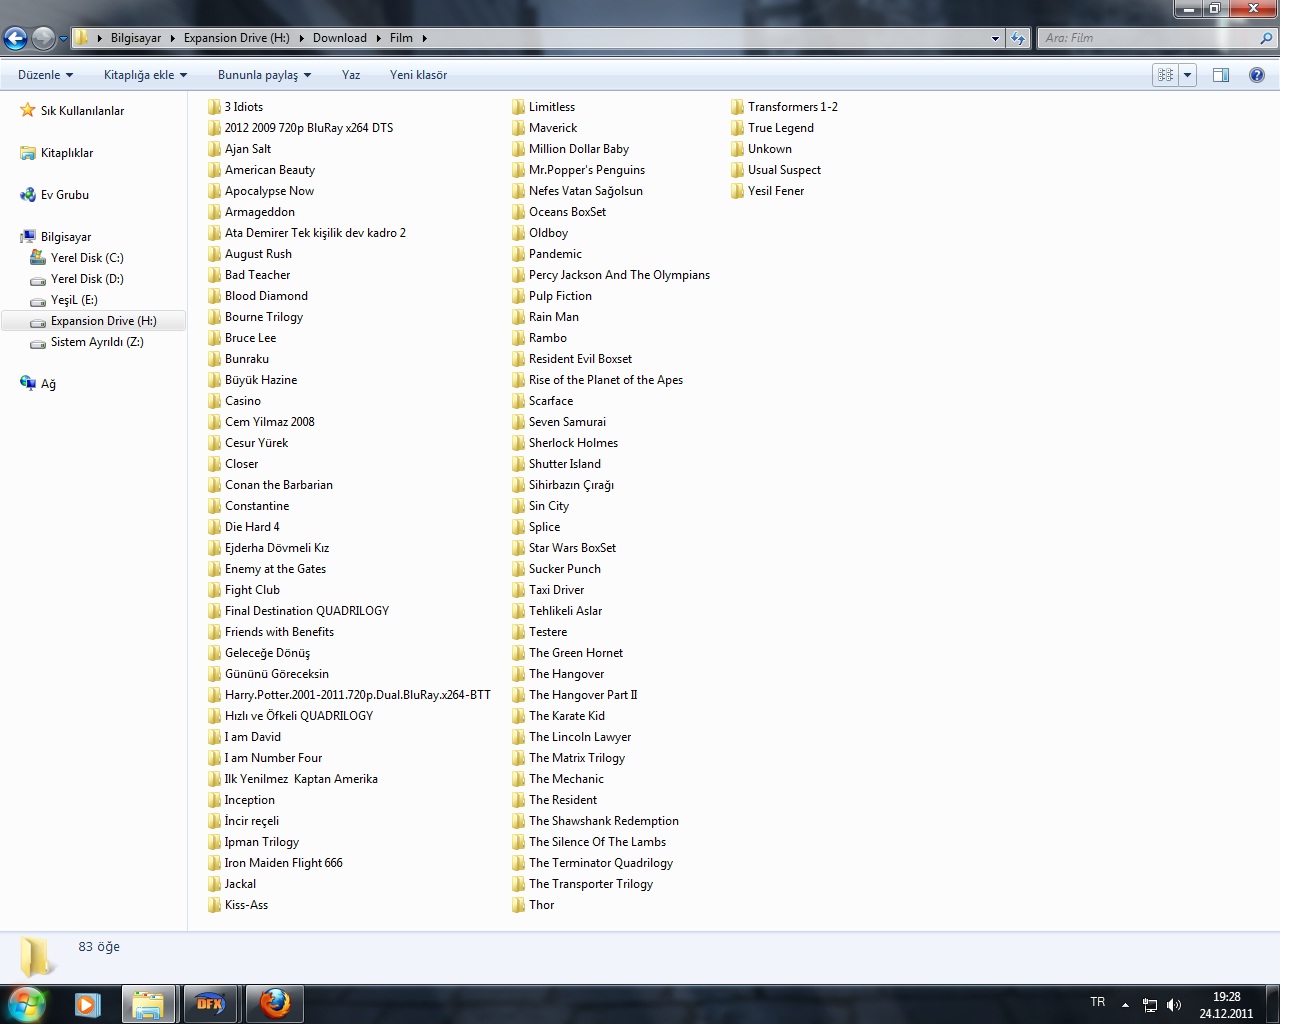Image resolution: width=1291 pixels, height=1028 pixels.
Task: Select Final Destination QUADRILOGY folder name
Action: 307,611
